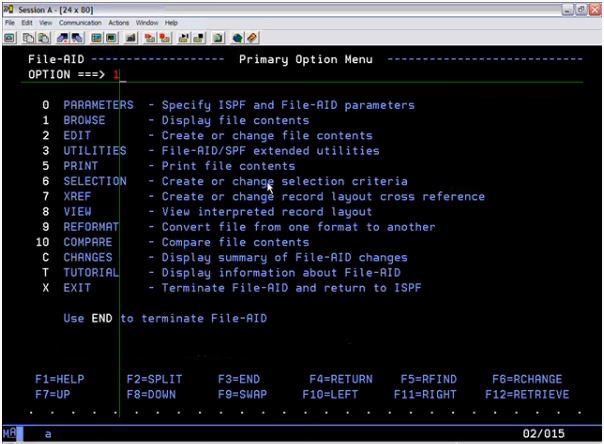Click the CHANGES option text

click(88, 257)
